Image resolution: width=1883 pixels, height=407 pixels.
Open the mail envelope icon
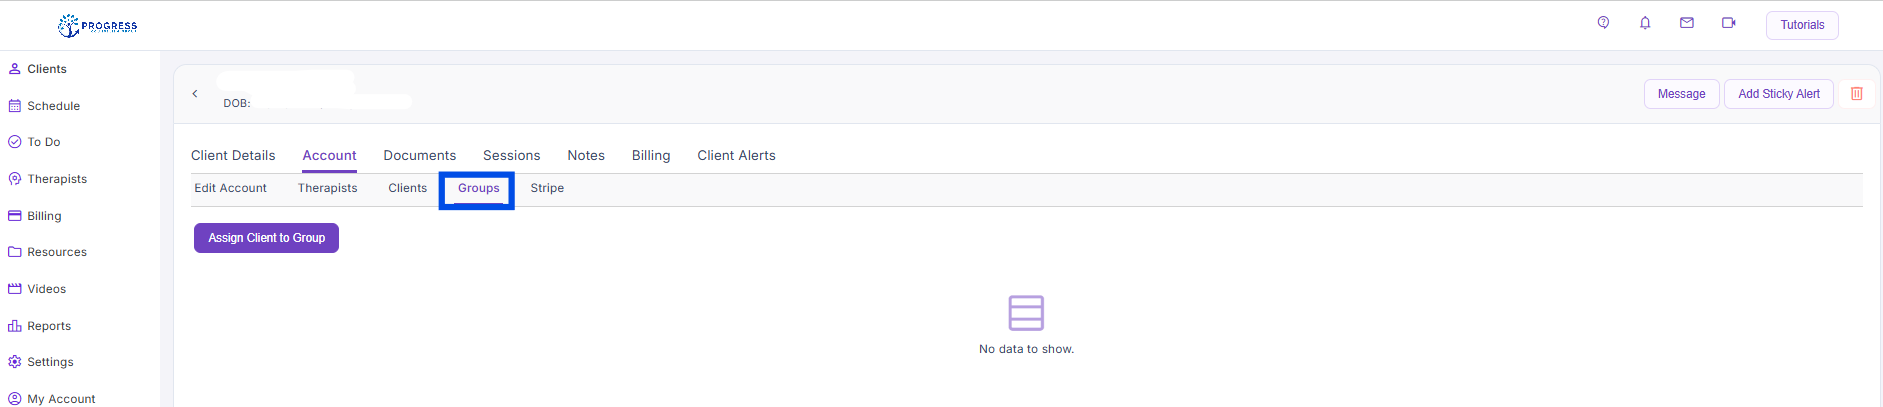click(x=1687, y=23)
